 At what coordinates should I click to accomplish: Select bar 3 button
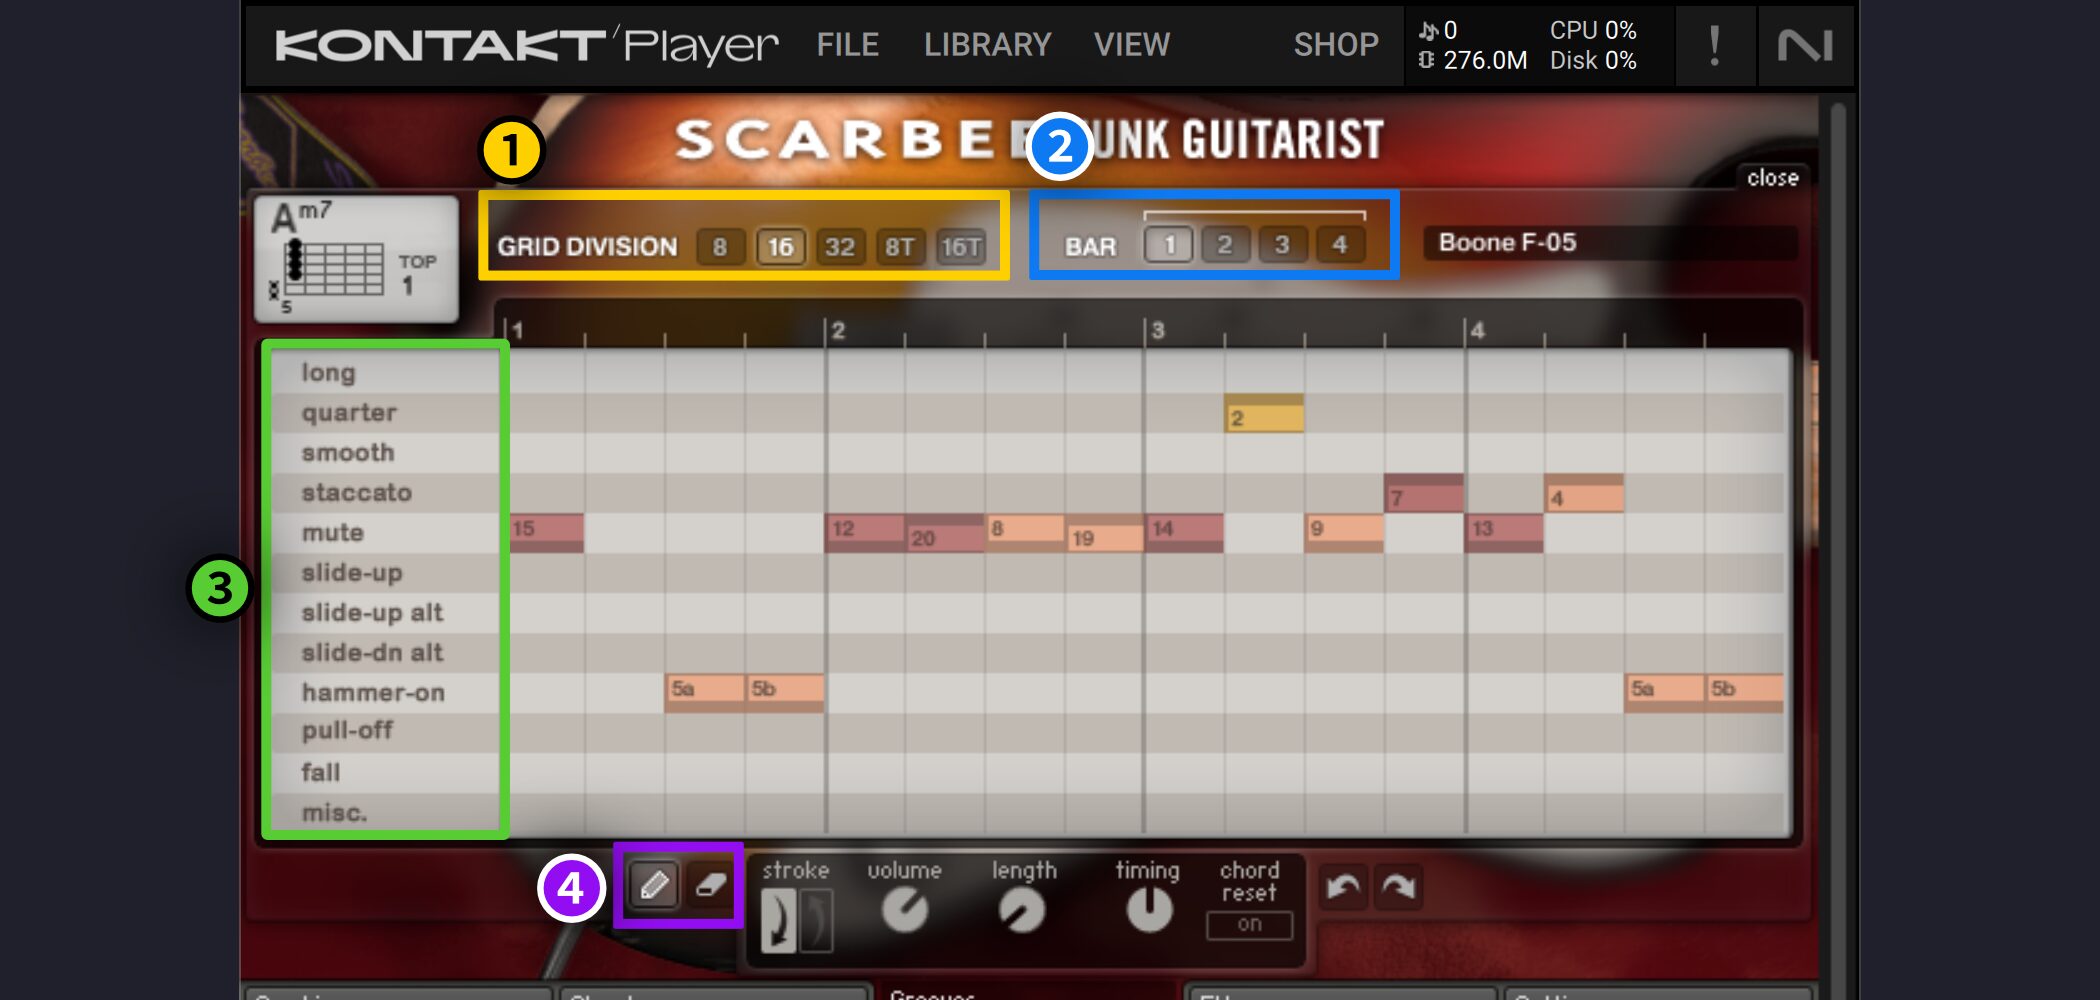[x=1282, y=244]
